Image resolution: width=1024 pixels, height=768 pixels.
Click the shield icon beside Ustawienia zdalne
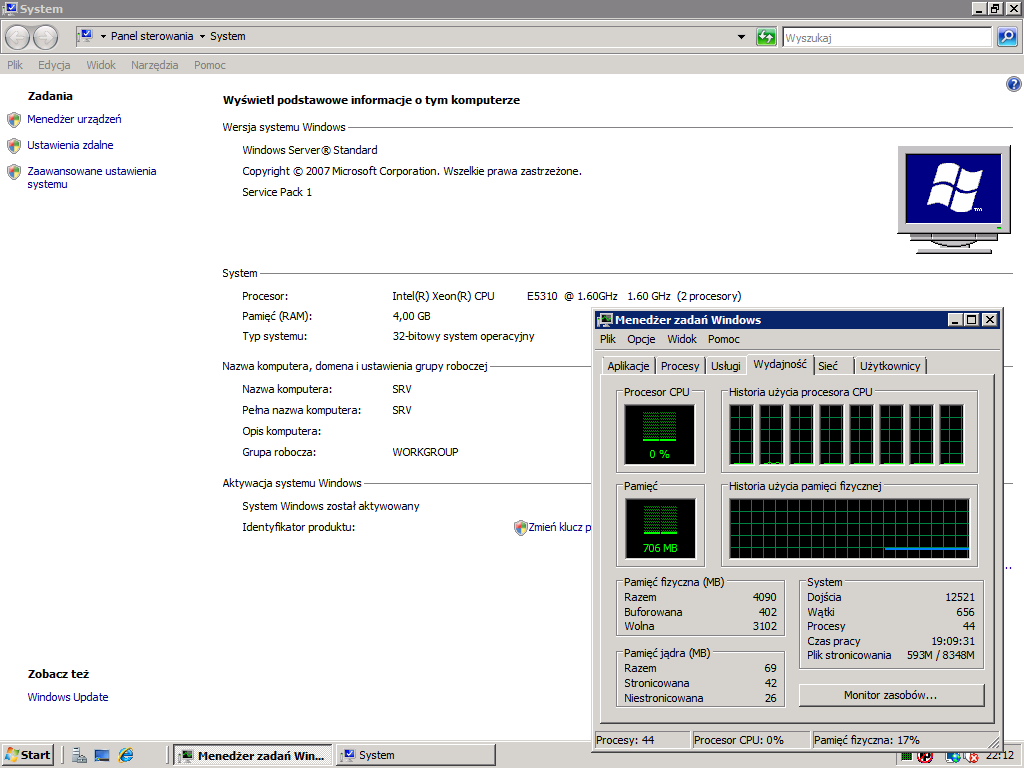(14, 146)
